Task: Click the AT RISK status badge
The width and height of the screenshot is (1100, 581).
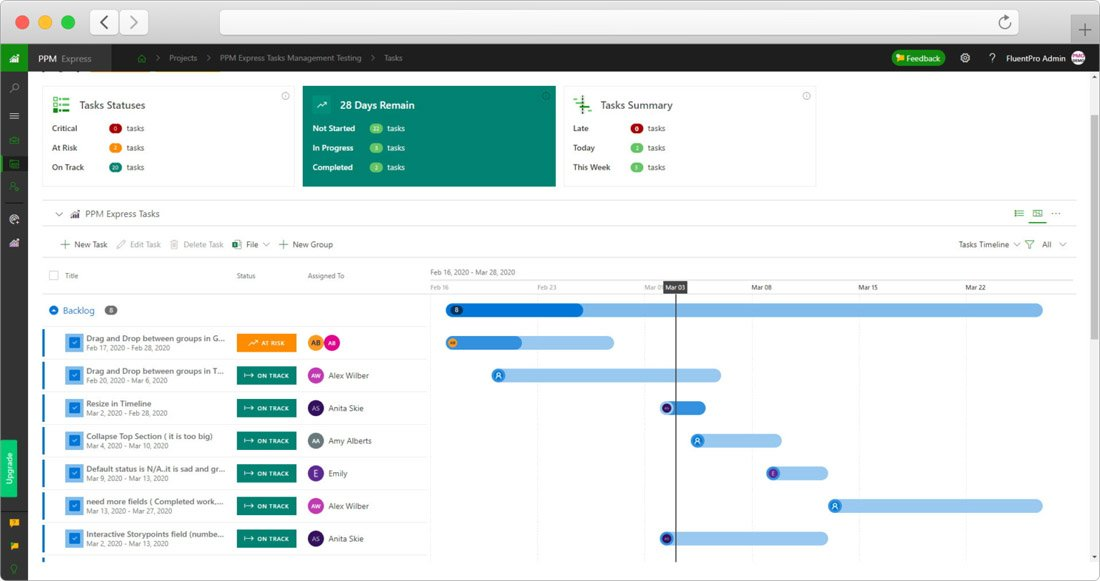Action: coord(267,343)
